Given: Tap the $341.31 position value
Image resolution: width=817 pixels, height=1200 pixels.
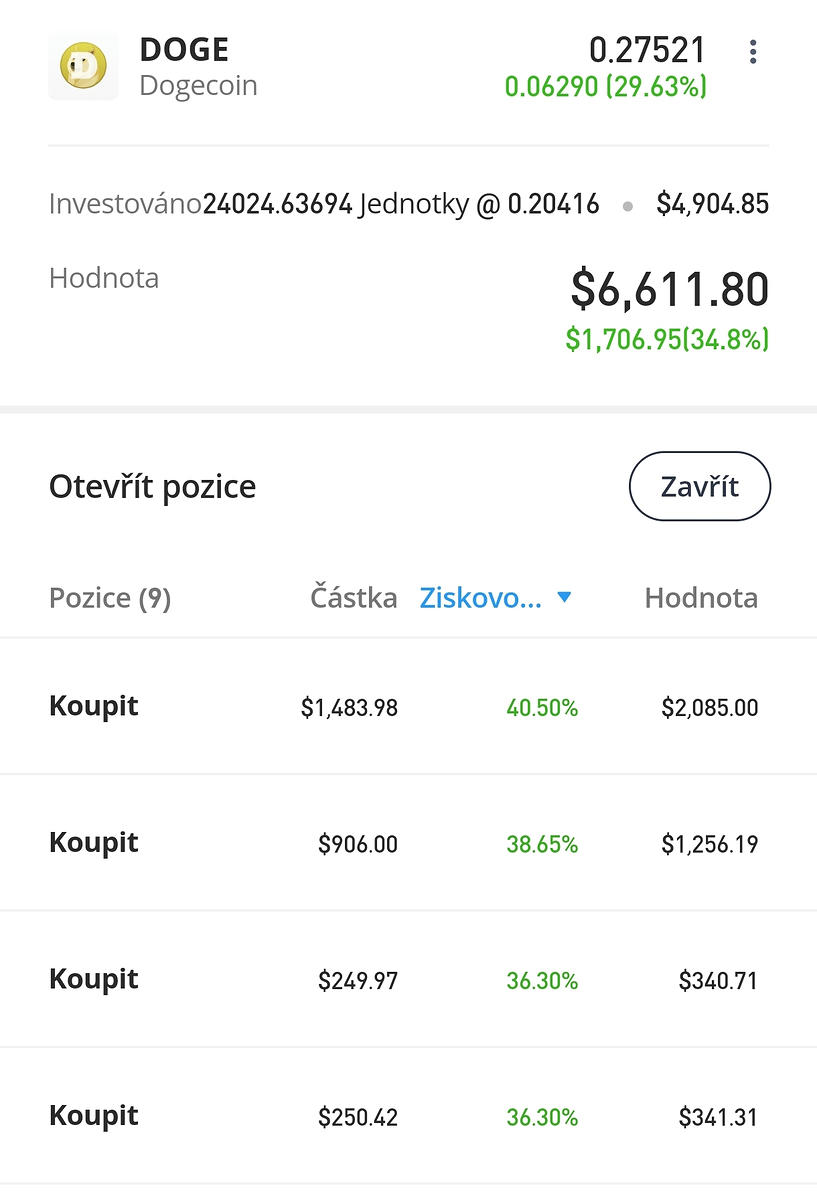Looking at the screenshot, I should [718, 1117].
